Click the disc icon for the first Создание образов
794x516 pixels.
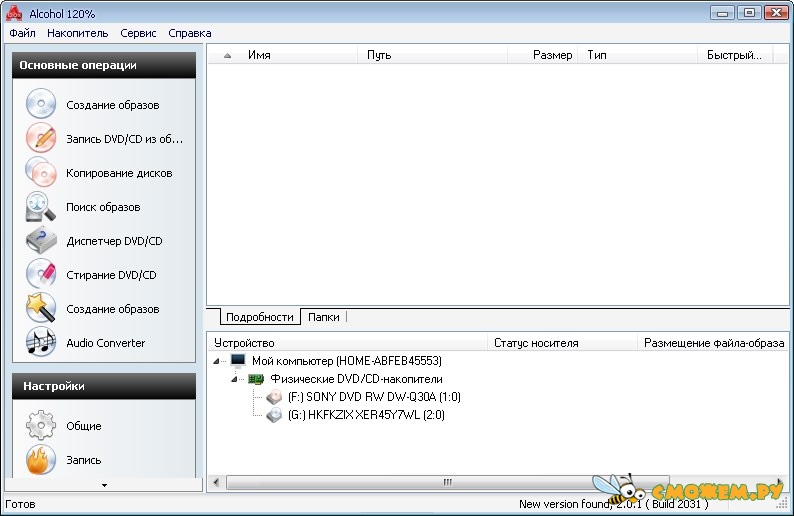[41, 103]
